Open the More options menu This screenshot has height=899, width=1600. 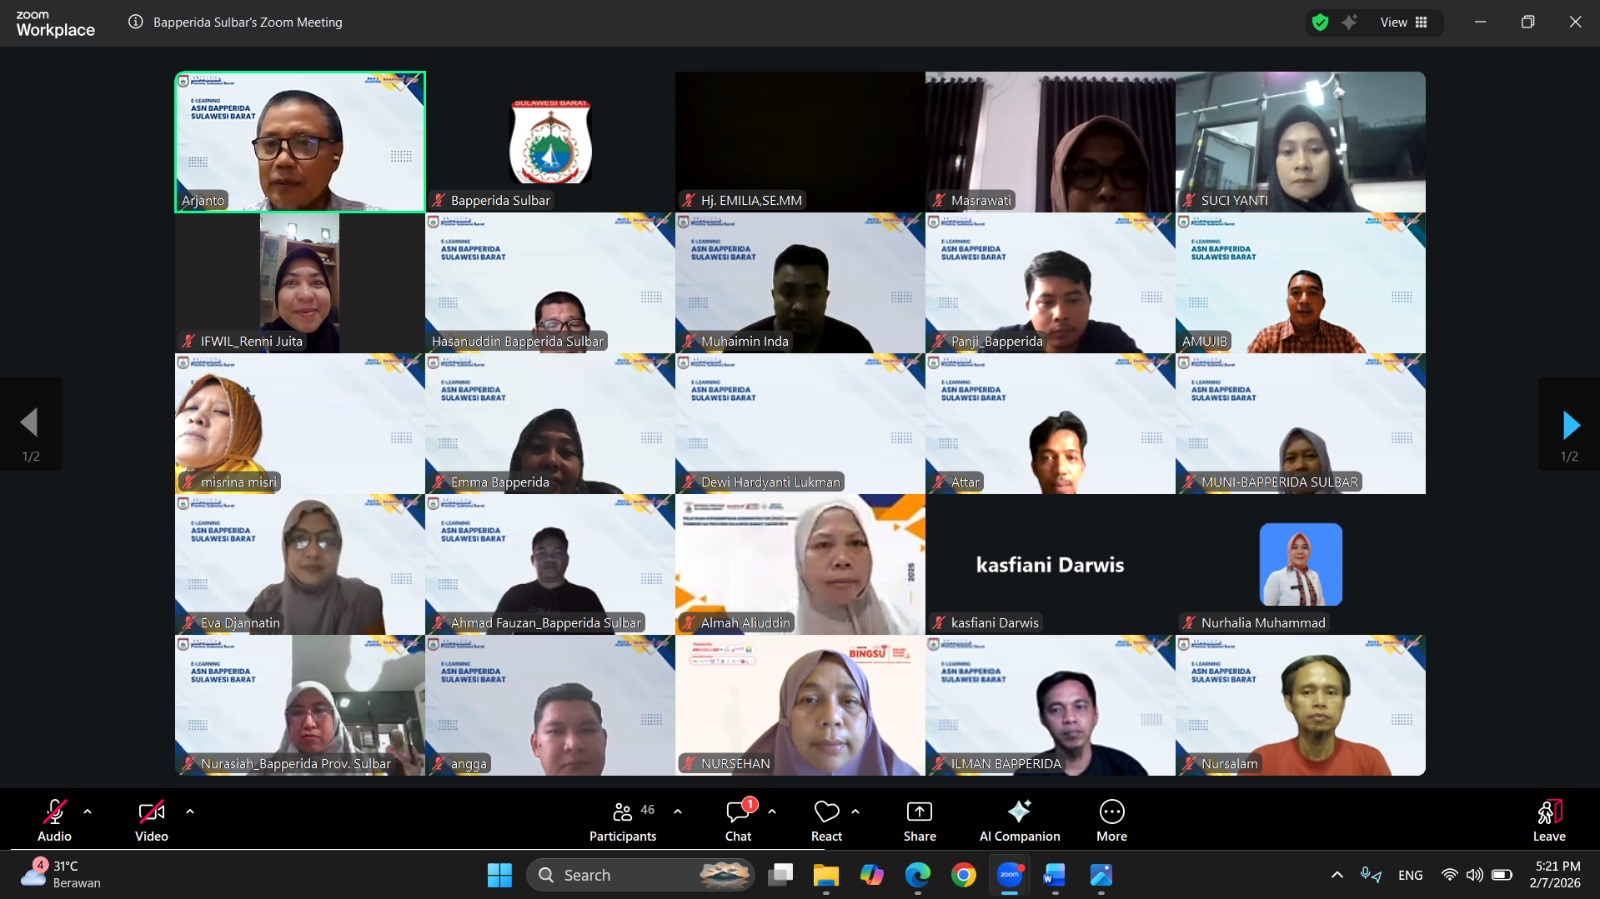[x=1111, y=820]
